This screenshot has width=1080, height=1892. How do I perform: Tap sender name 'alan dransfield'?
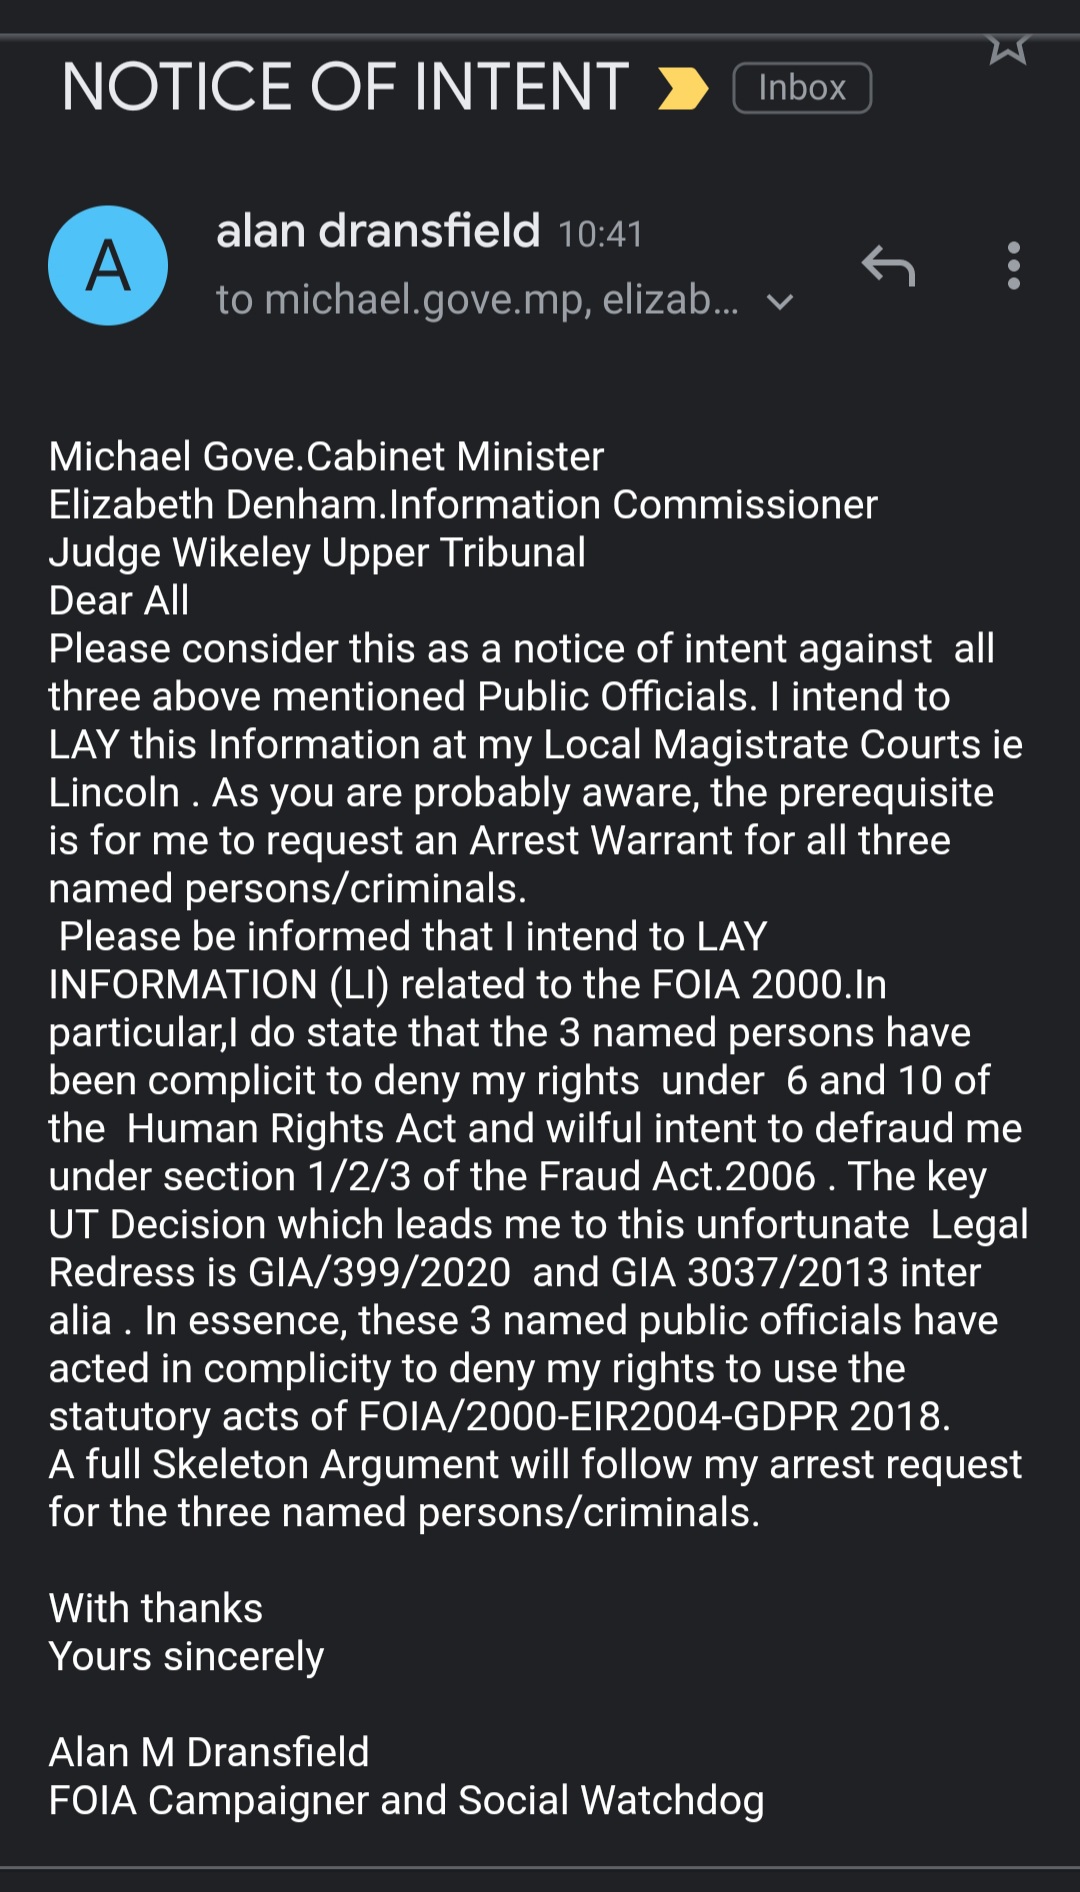(378, 231)
